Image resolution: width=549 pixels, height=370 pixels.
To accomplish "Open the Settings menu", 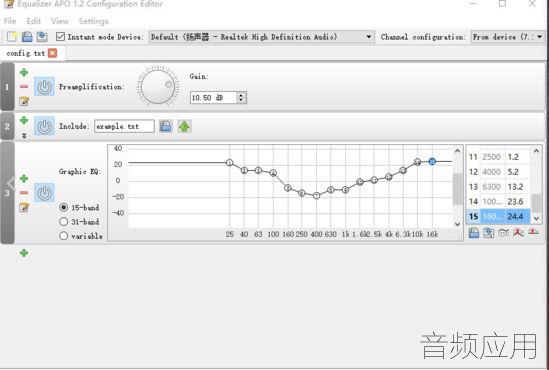I will (x=93, y=21).
